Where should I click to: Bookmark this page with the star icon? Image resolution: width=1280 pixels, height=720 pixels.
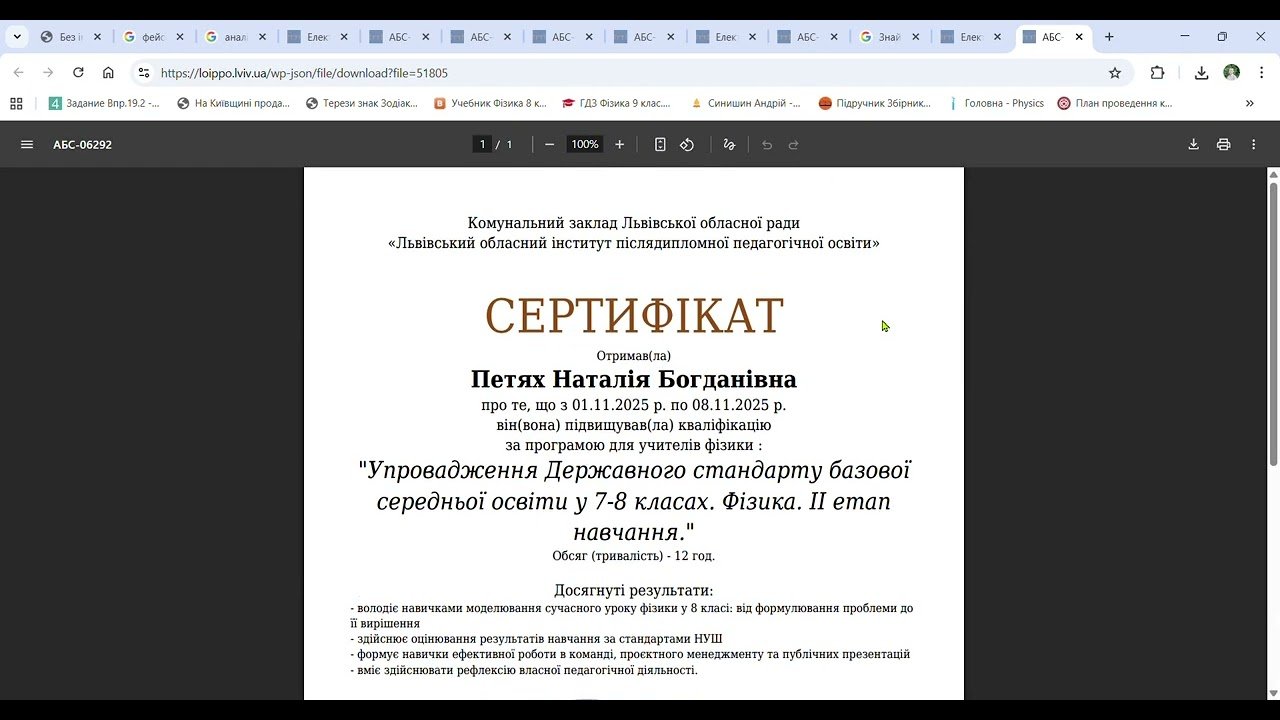[1115, 73]
